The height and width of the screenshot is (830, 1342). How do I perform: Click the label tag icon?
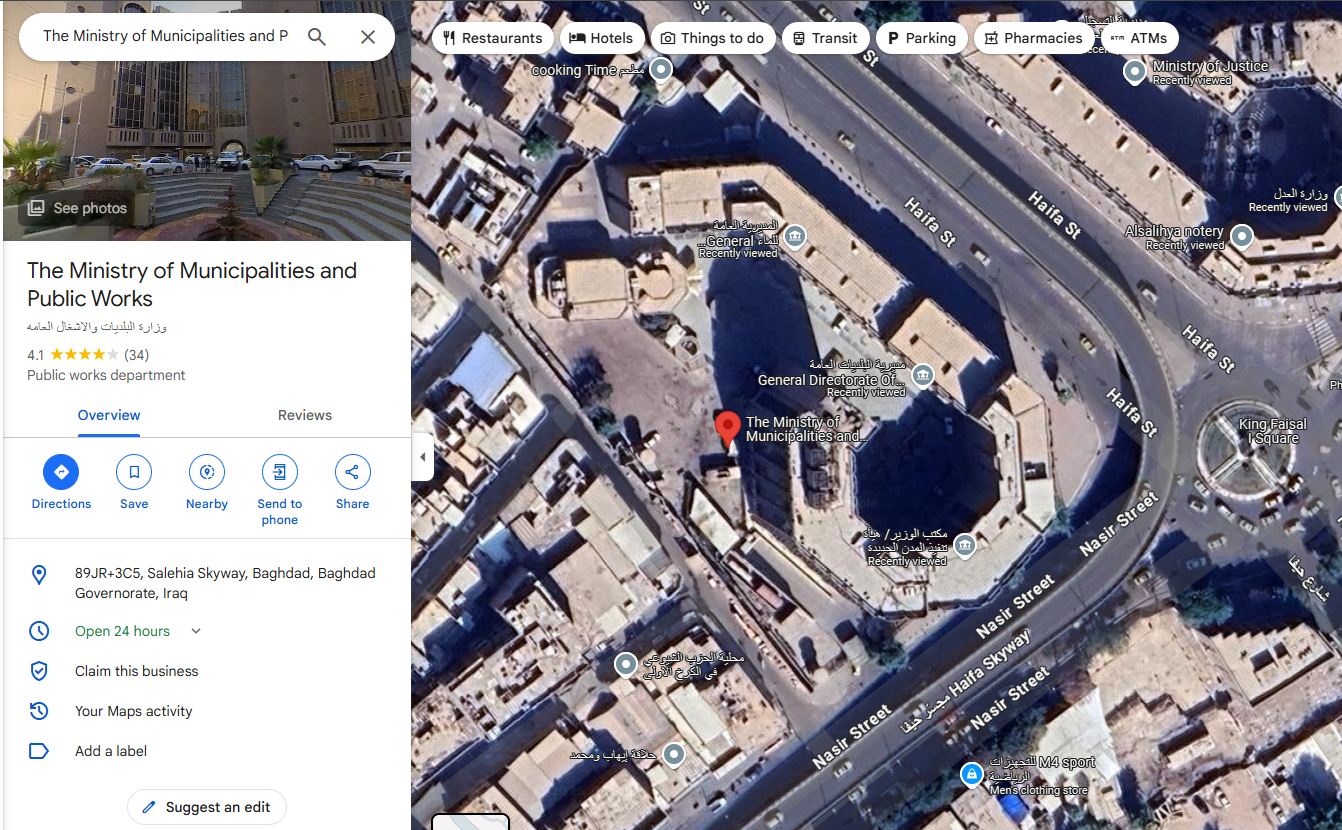(39, 751)
